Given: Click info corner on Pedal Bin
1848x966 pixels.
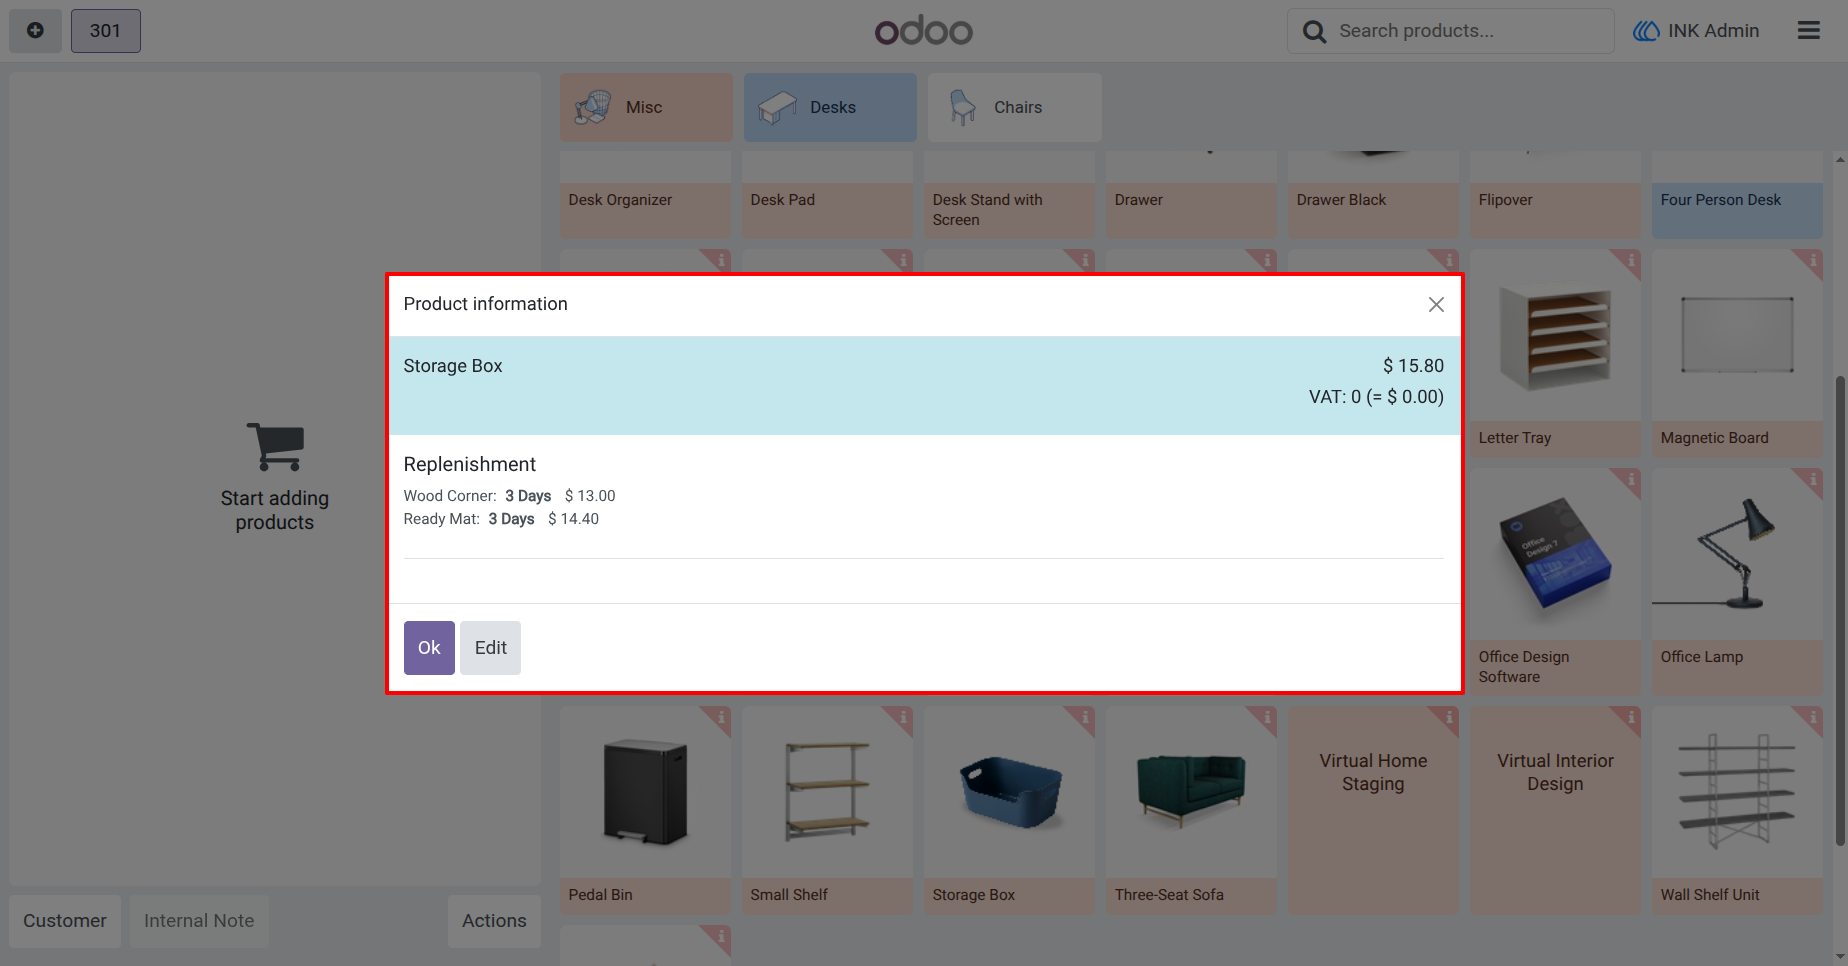Looking at the screenshot, I should tap(720, 717).
